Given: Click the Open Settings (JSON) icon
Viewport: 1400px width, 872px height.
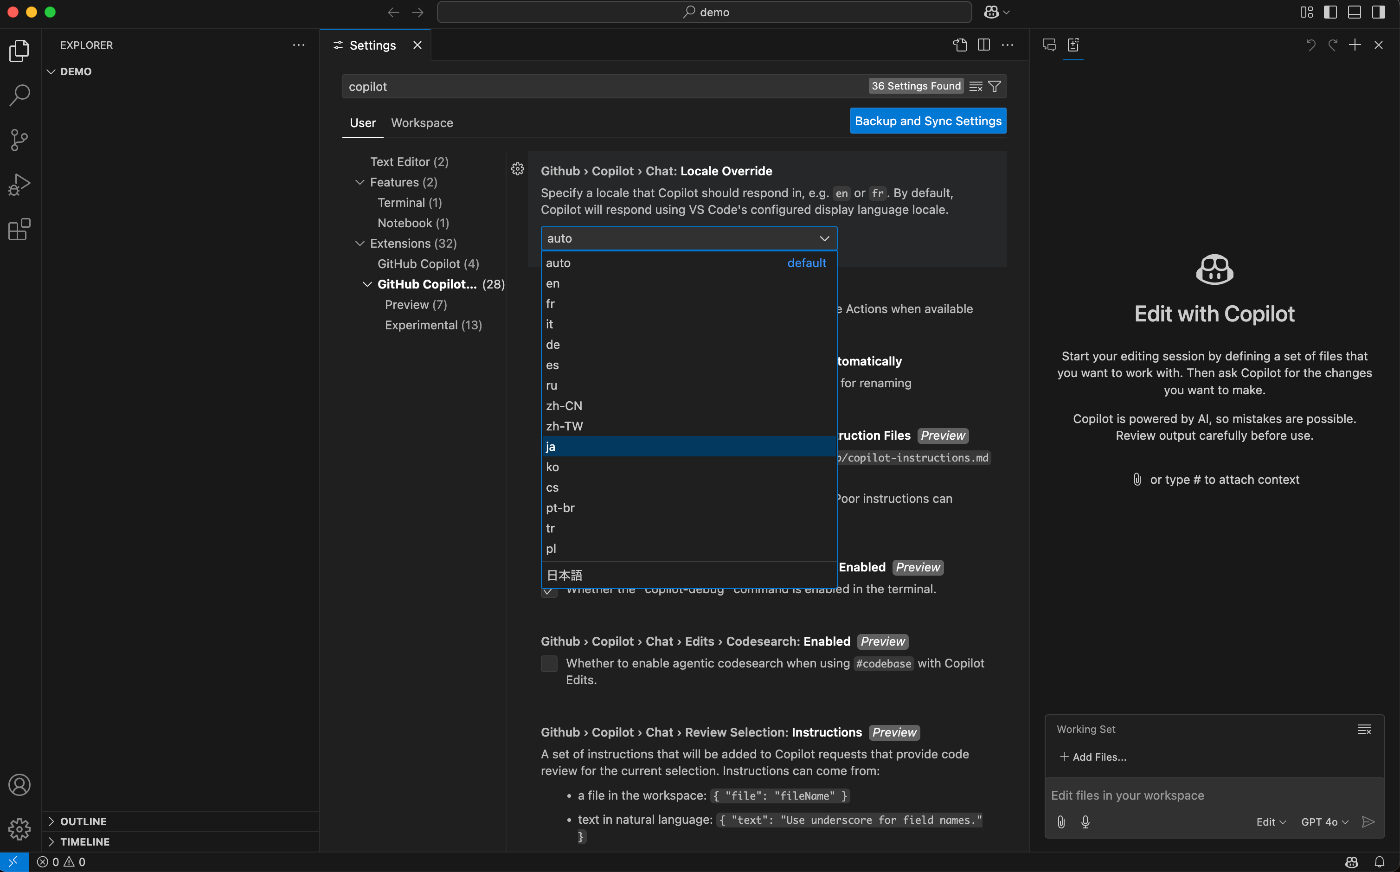Looking at the screenshot, I should pyautogui.click(x=960, y=45).
